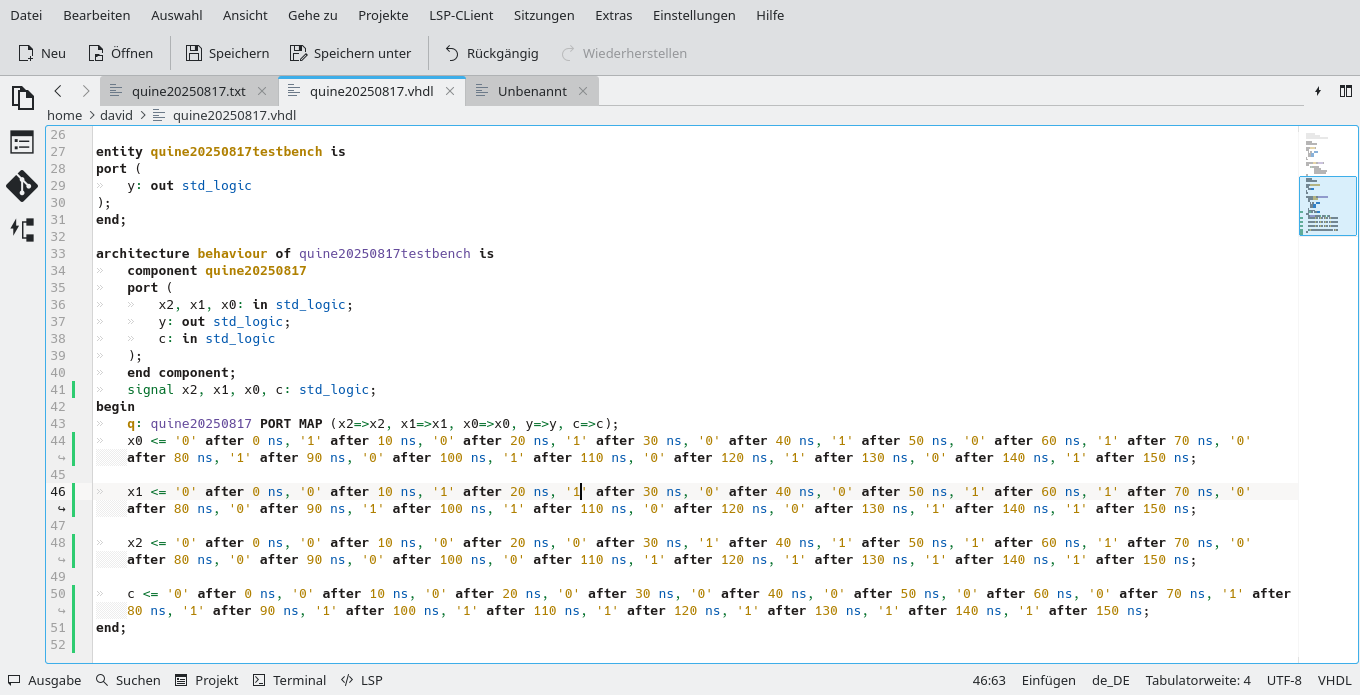
Task: Open the Tabulatorweite: 4 tab-width menu
Action: tap(1200, 680)
